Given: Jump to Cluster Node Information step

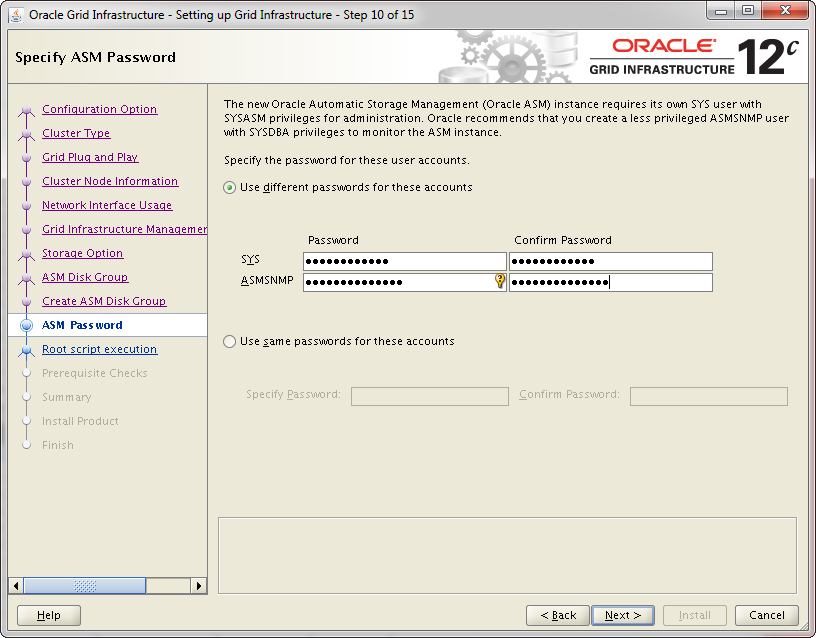Looking at the screenshot, I should tap(110, 181).
